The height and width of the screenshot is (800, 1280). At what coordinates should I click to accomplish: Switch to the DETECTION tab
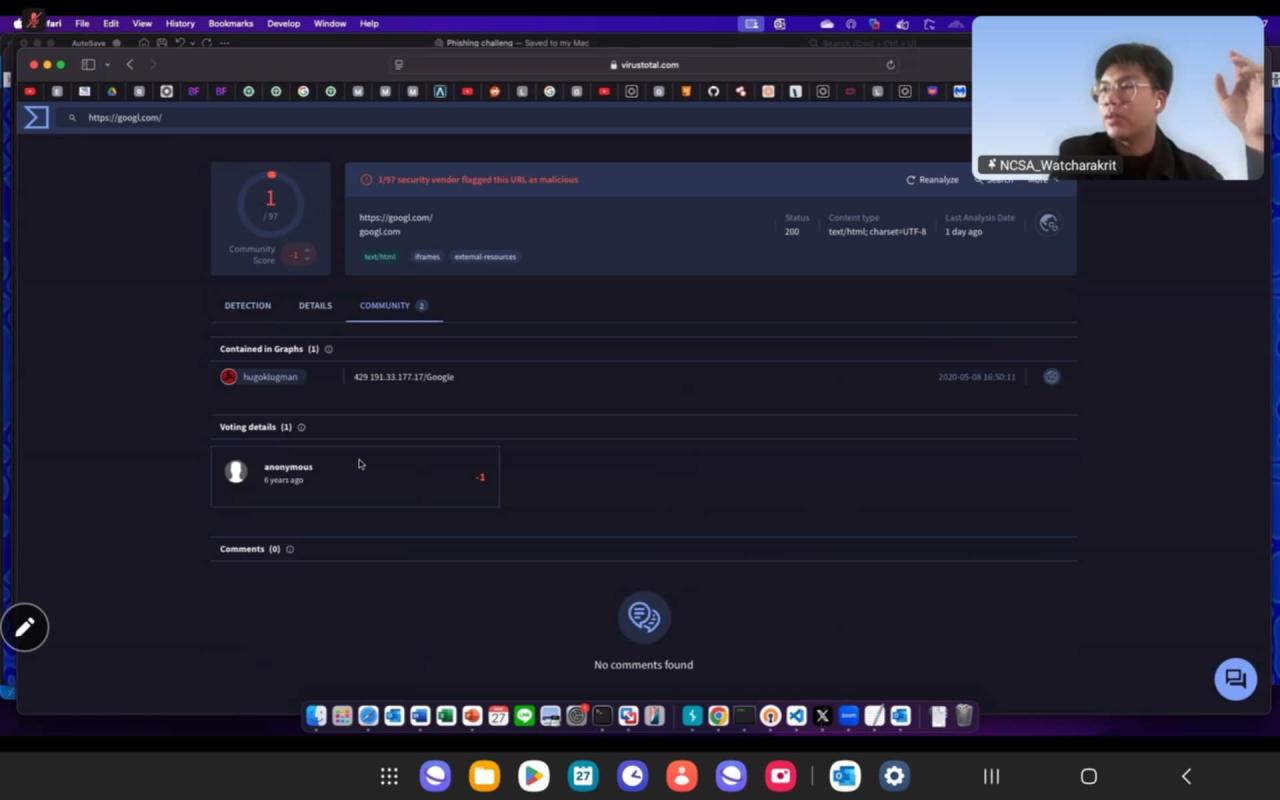247,305
